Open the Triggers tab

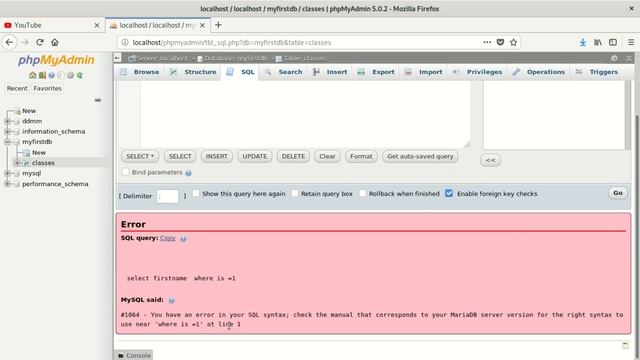pos(597,72)
